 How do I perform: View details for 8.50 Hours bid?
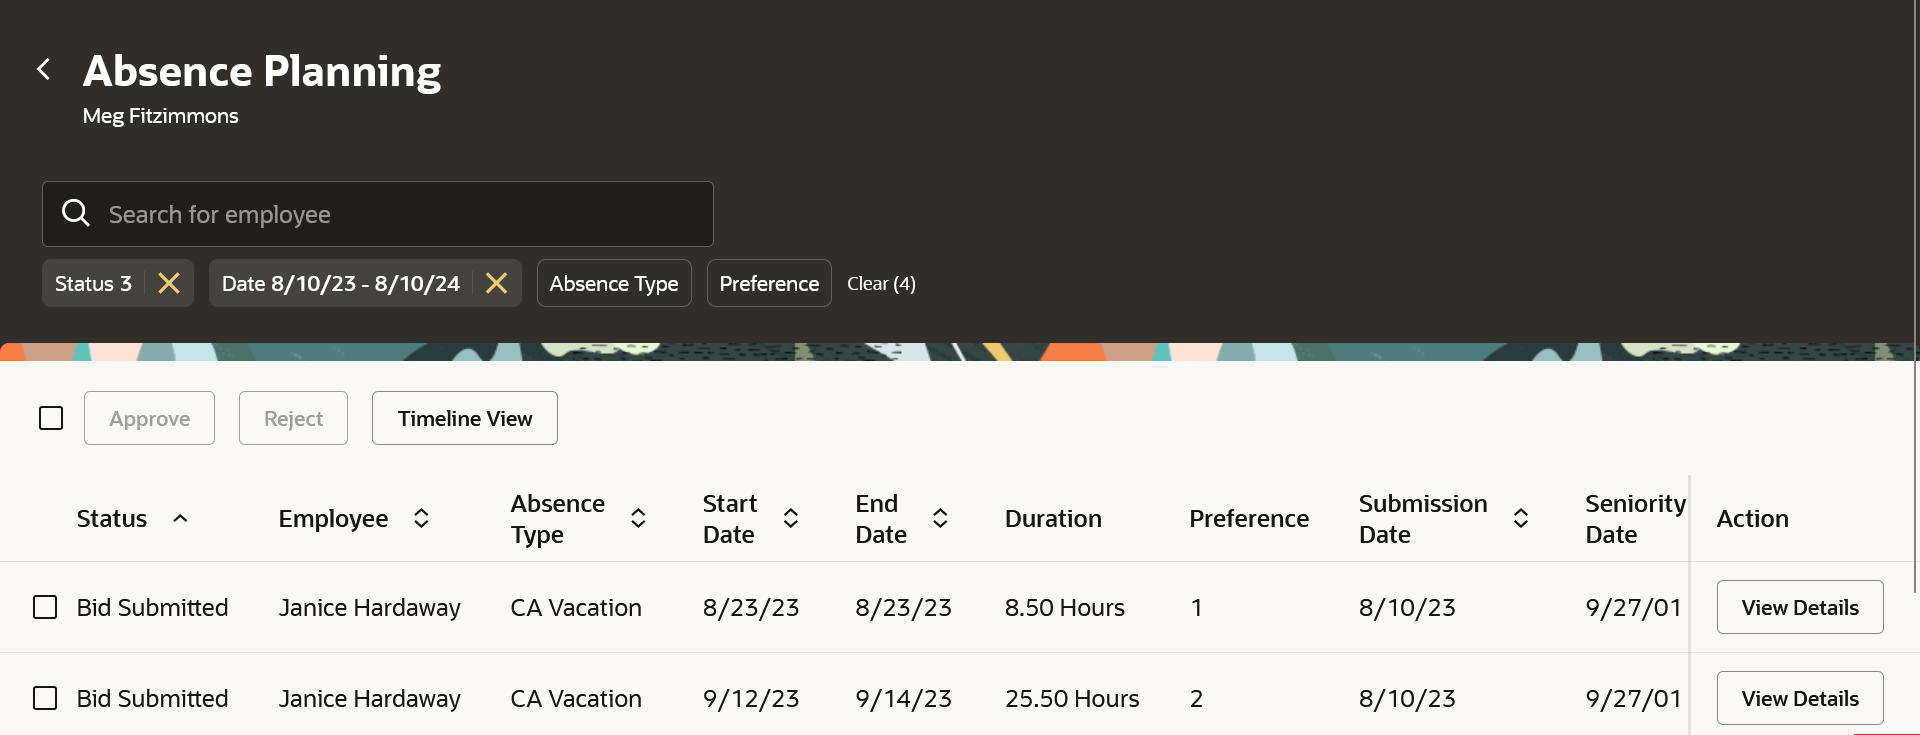1799,607
